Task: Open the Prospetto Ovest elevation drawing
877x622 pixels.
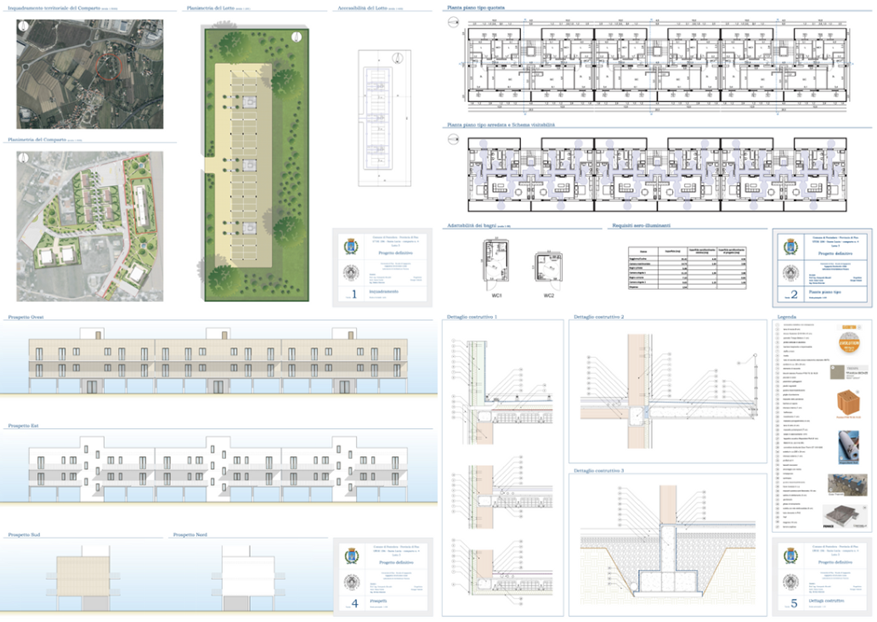Action: tap(219, 357)
